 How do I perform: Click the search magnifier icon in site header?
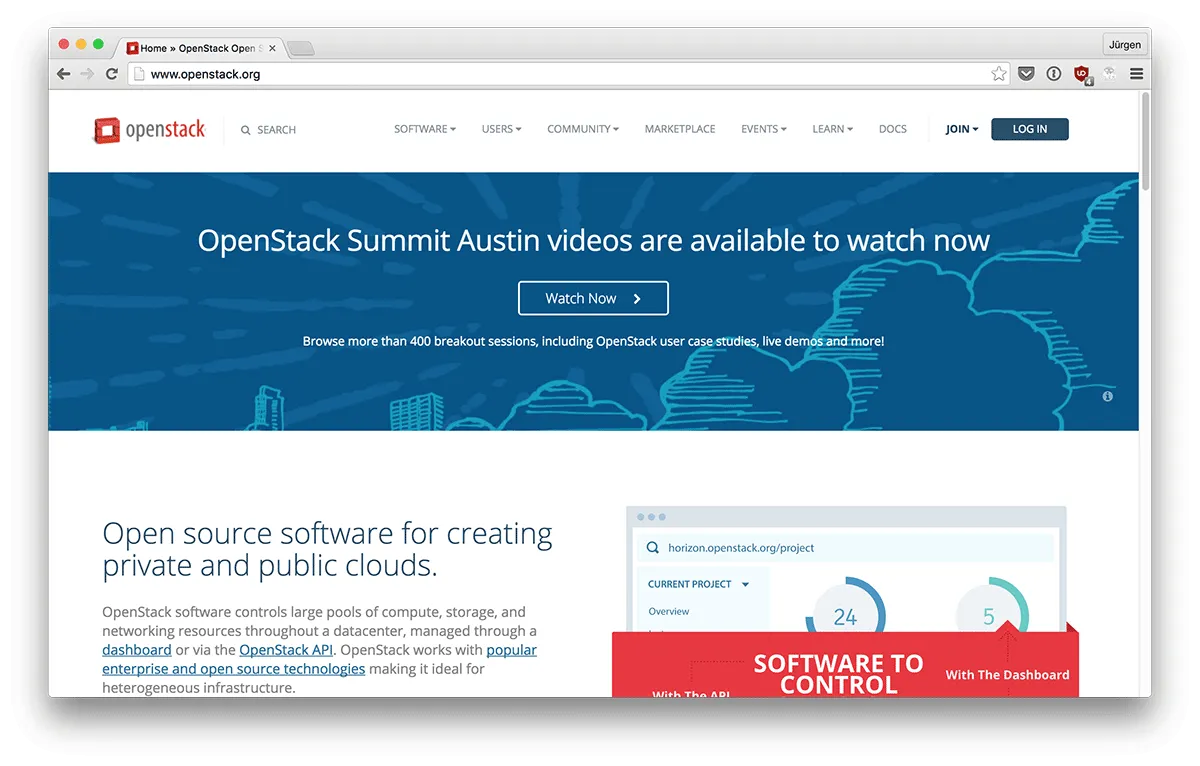246,130
